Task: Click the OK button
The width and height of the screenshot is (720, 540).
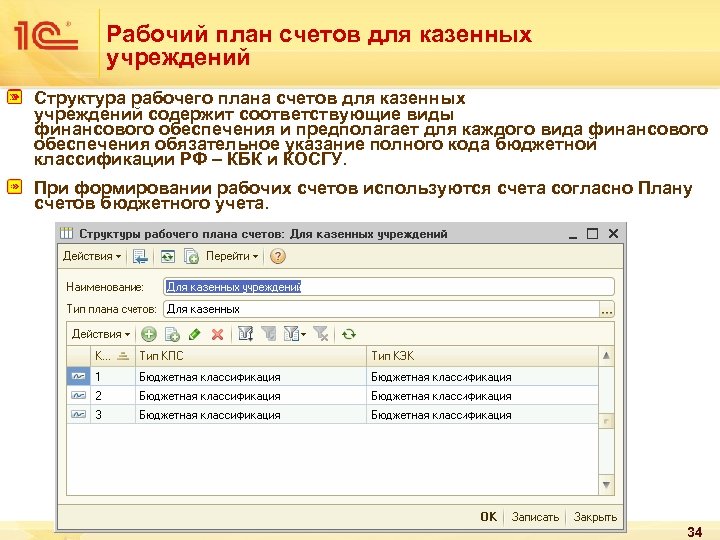Action: [x=489, y=517]
